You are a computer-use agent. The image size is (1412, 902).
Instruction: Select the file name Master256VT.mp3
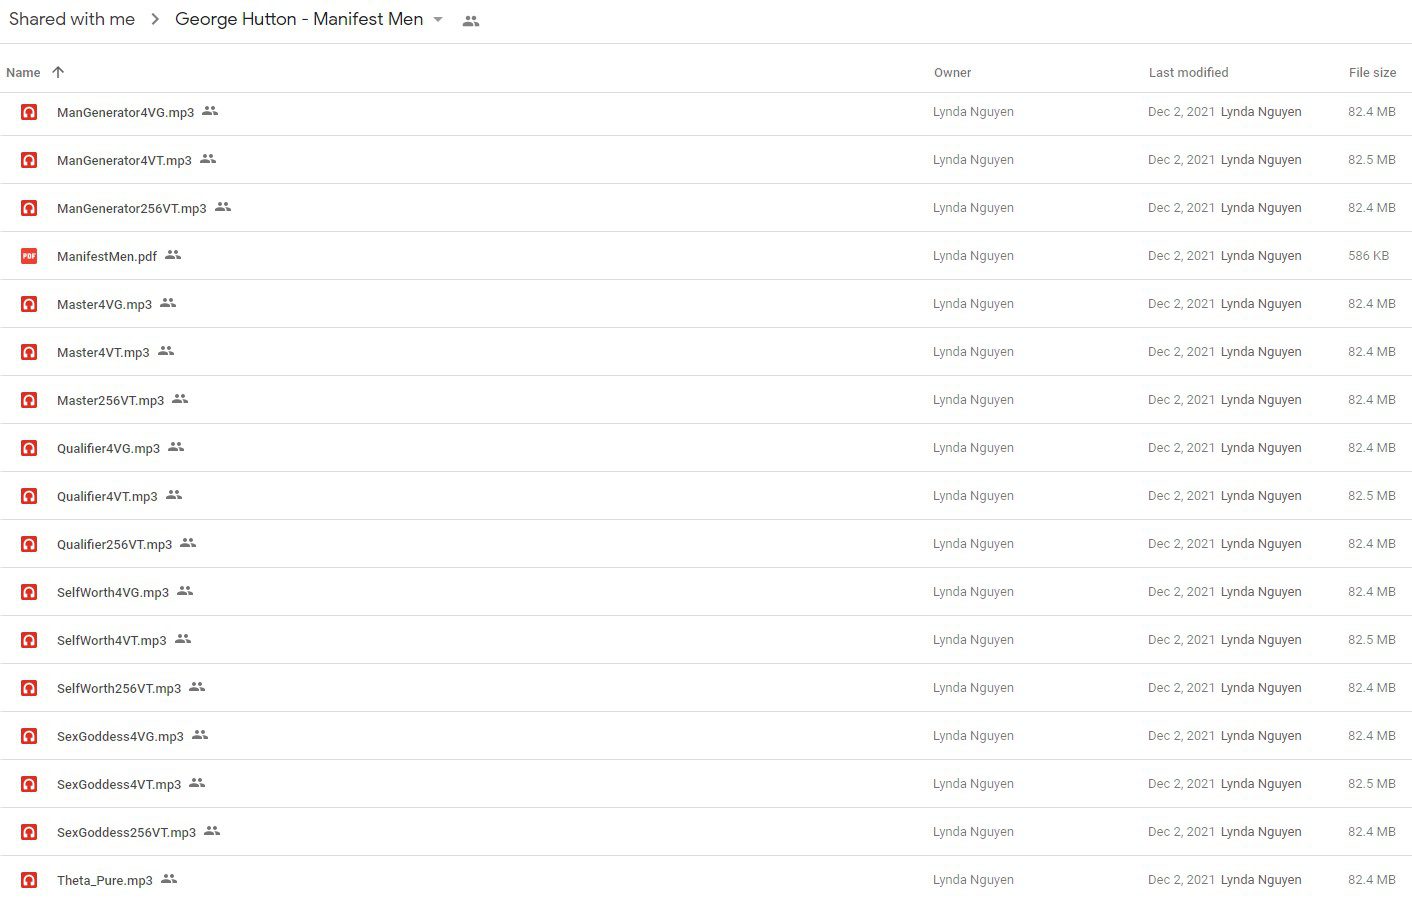click(110, 400)
